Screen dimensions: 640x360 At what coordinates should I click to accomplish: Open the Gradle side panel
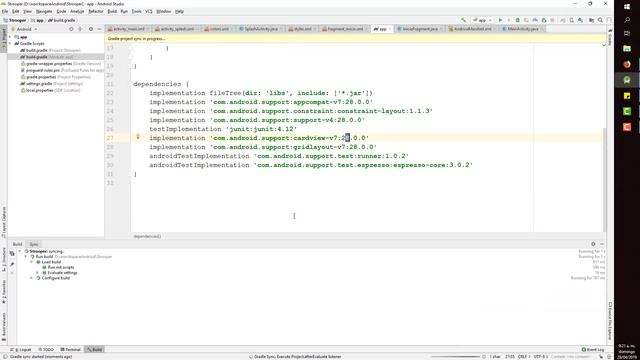coord(610,38)
